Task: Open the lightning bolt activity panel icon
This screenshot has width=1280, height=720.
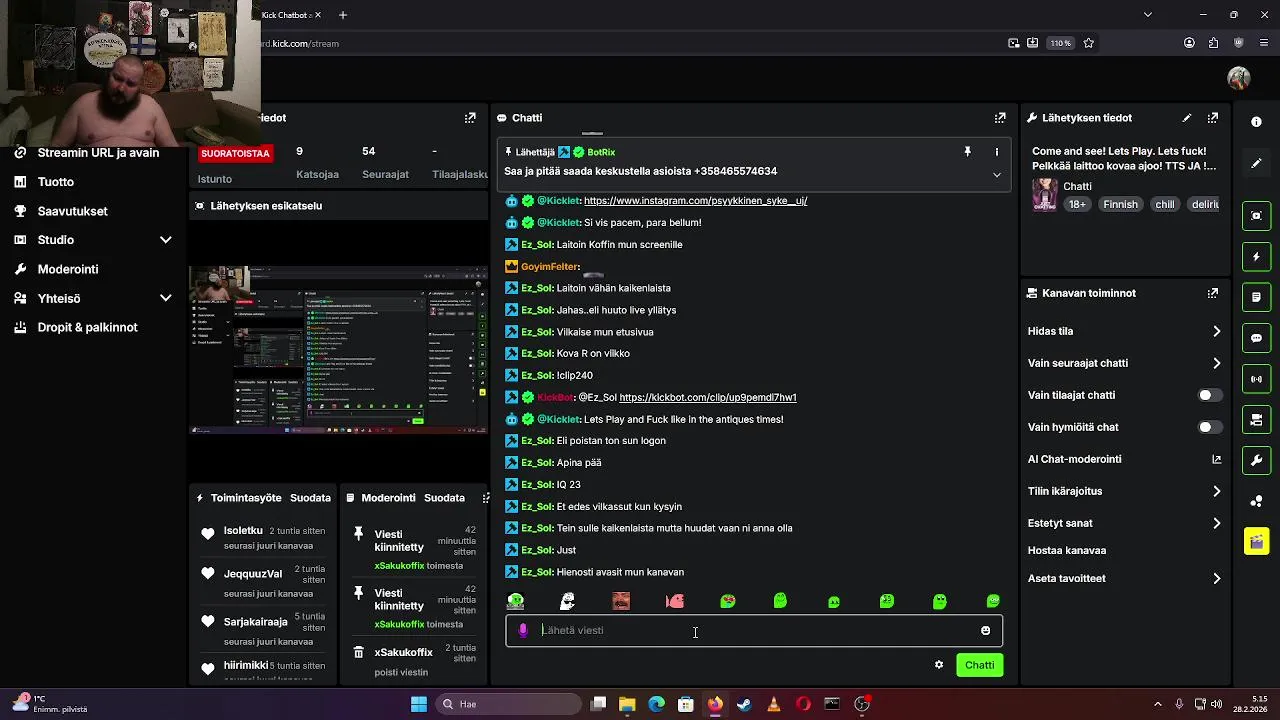Action: click(1256, 257)
